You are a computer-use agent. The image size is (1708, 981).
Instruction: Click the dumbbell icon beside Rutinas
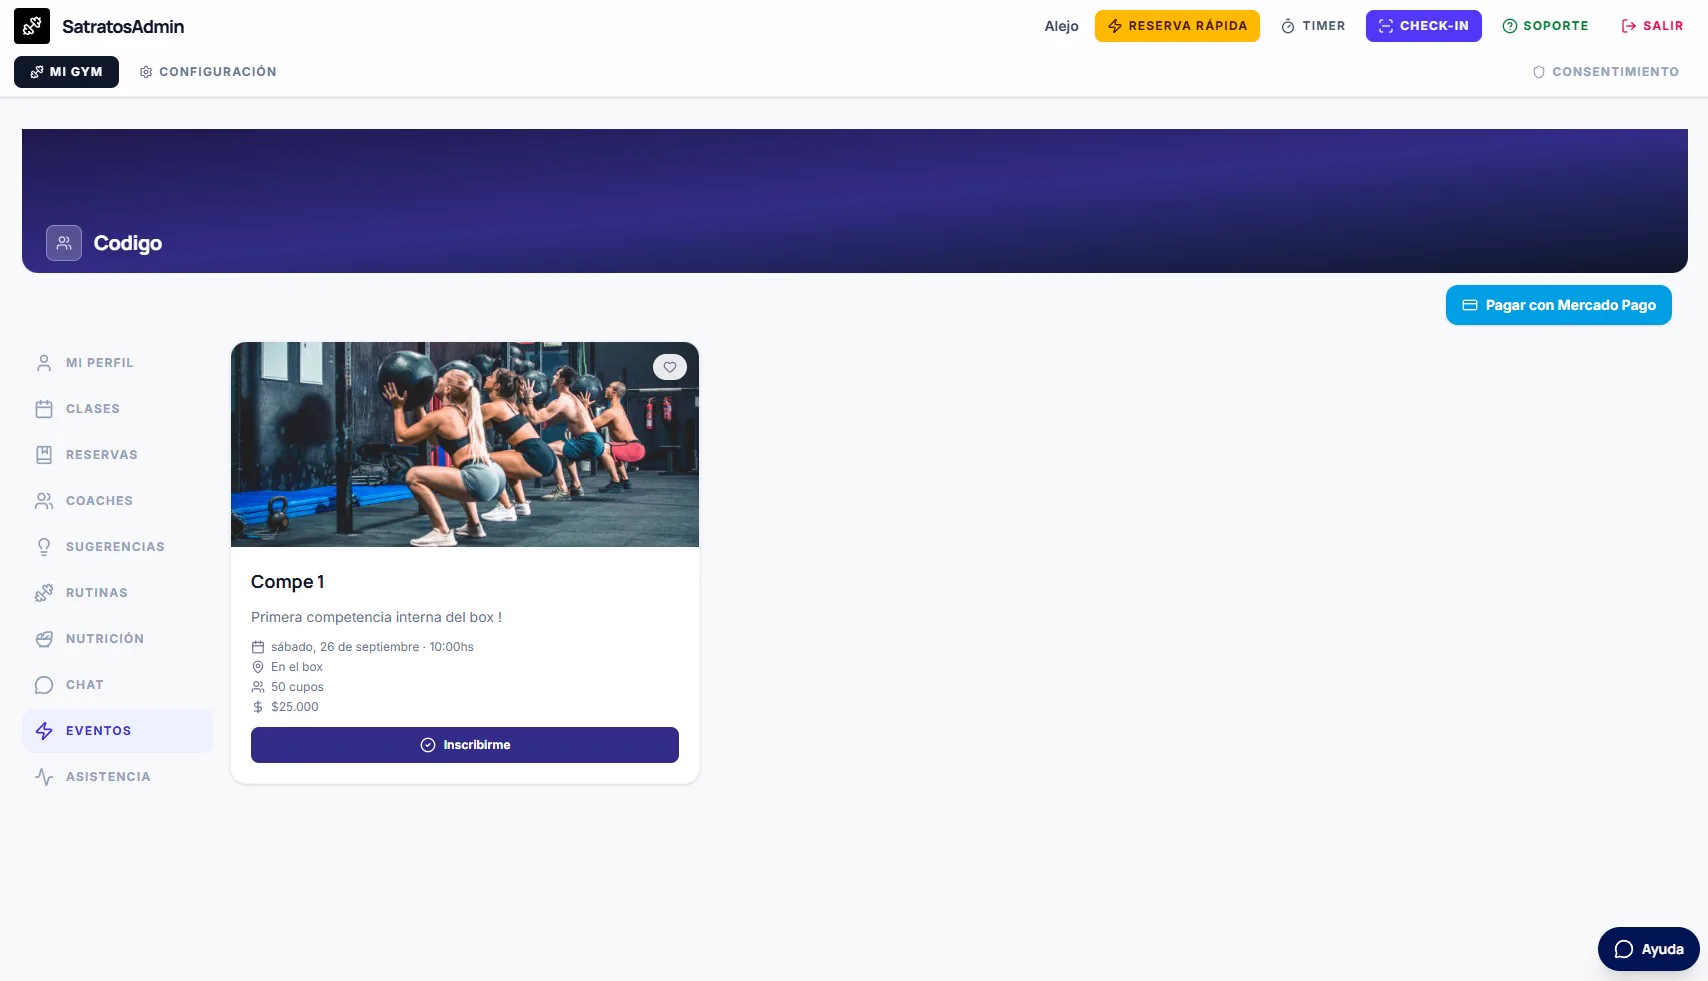44,593
